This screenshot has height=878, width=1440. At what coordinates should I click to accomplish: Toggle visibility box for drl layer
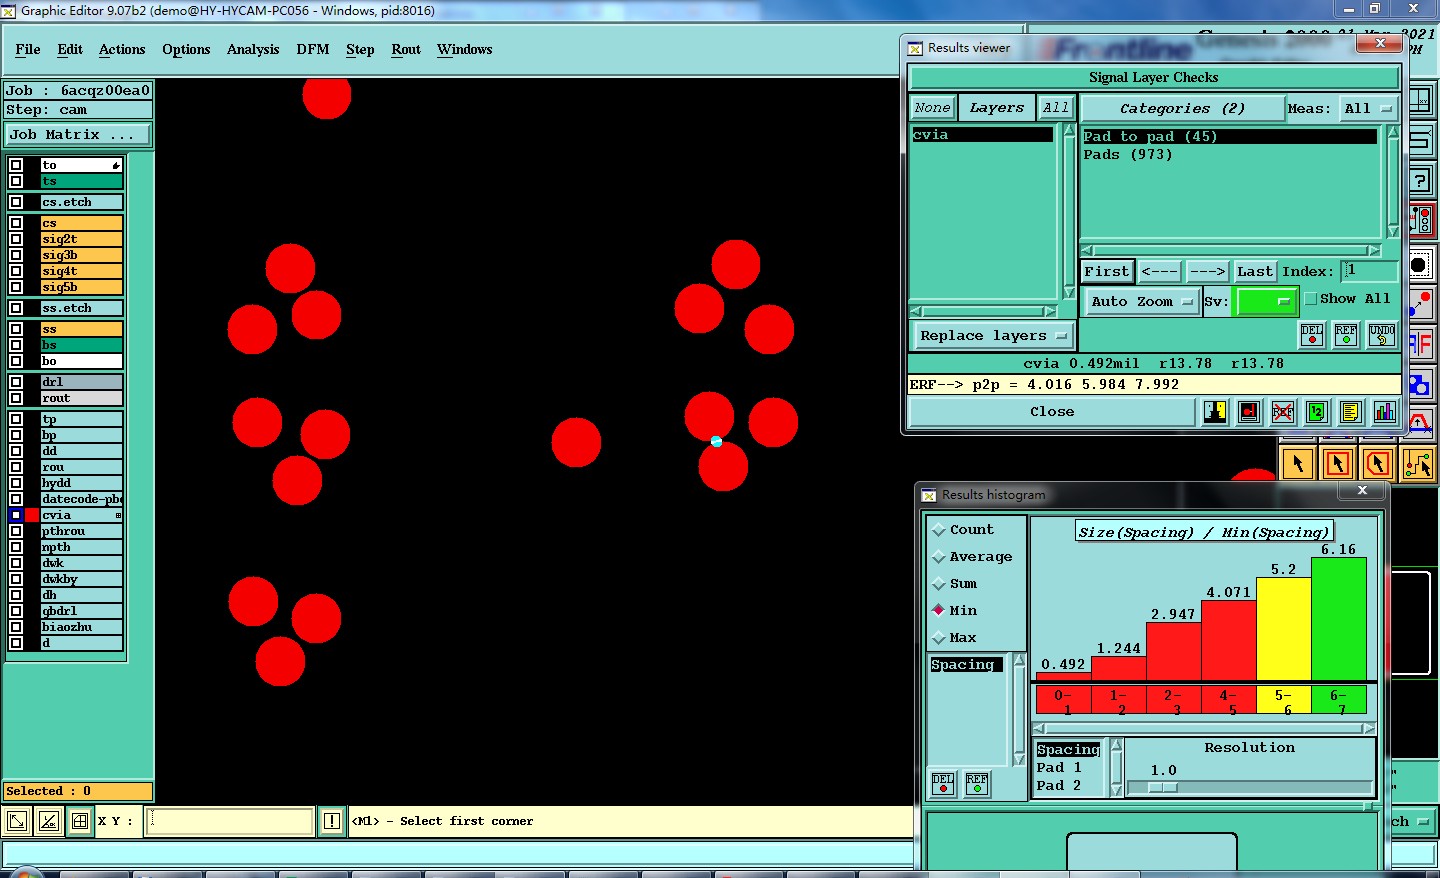(16, 382)
